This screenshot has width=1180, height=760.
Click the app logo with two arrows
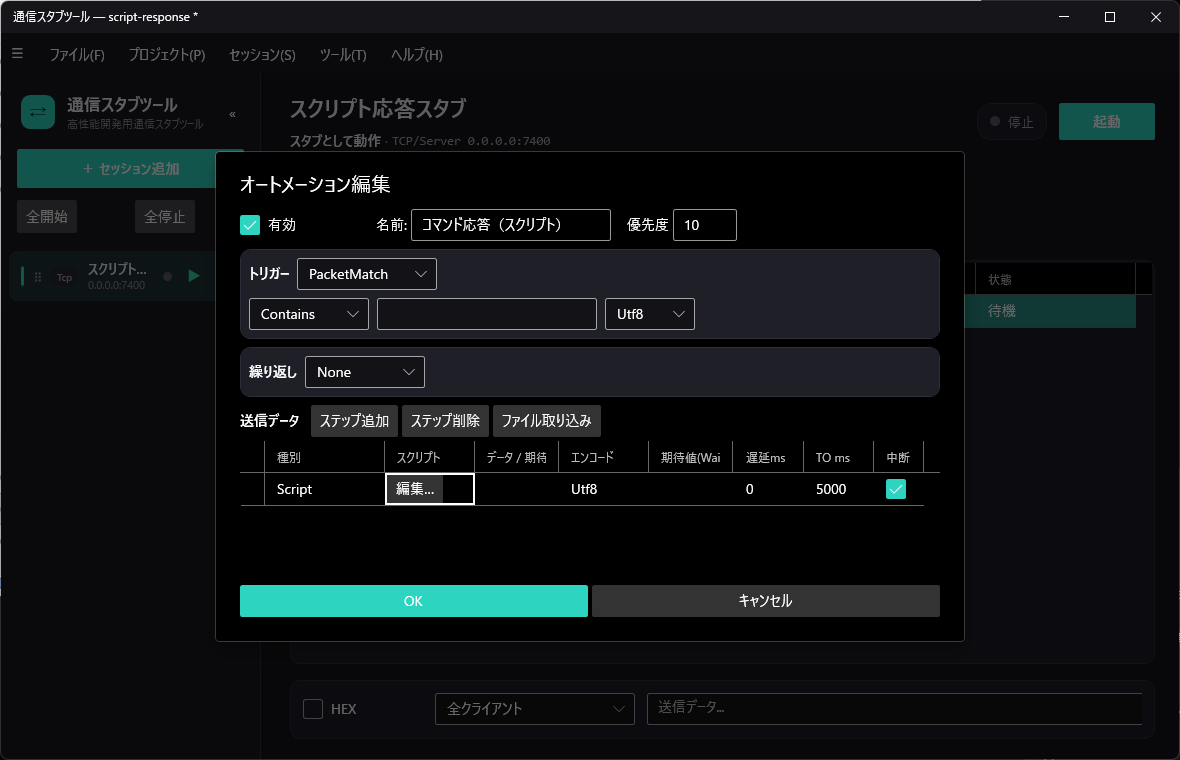(x=38, y=112)
